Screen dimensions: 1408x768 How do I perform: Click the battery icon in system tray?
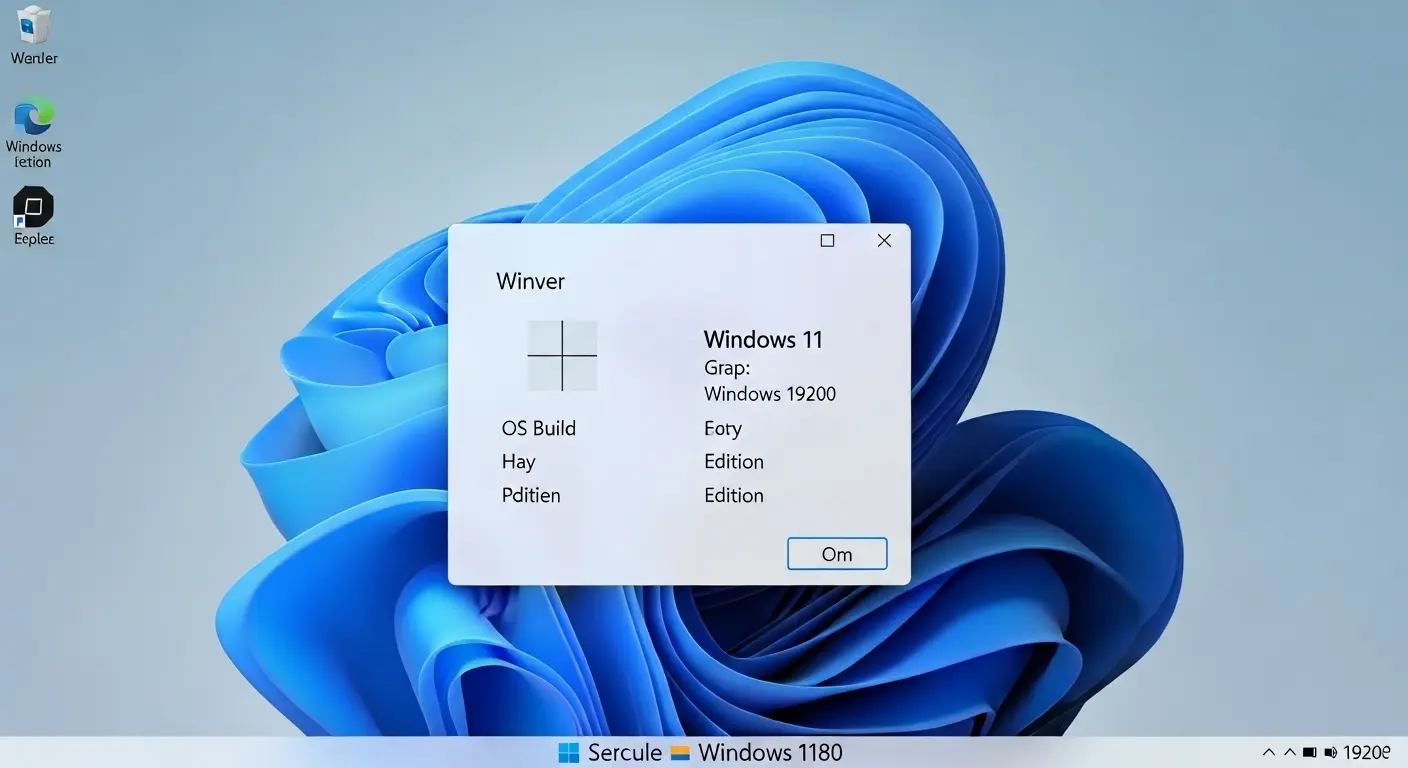coord(1310,753)
